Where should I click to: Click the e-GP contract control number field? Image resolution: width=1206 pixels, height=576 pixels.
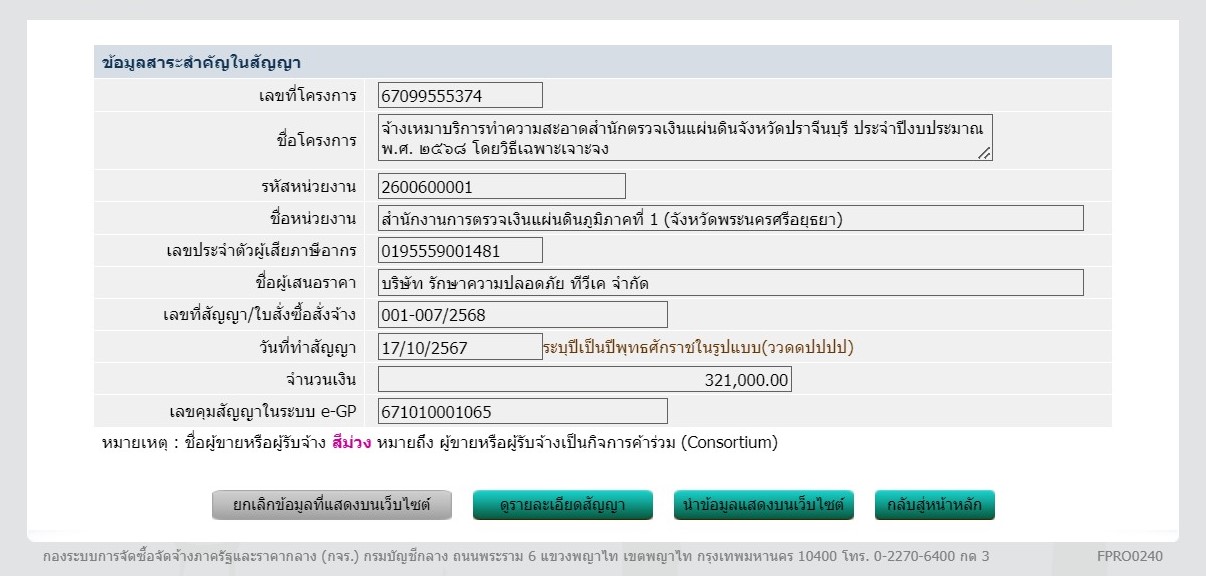point(520,411)
